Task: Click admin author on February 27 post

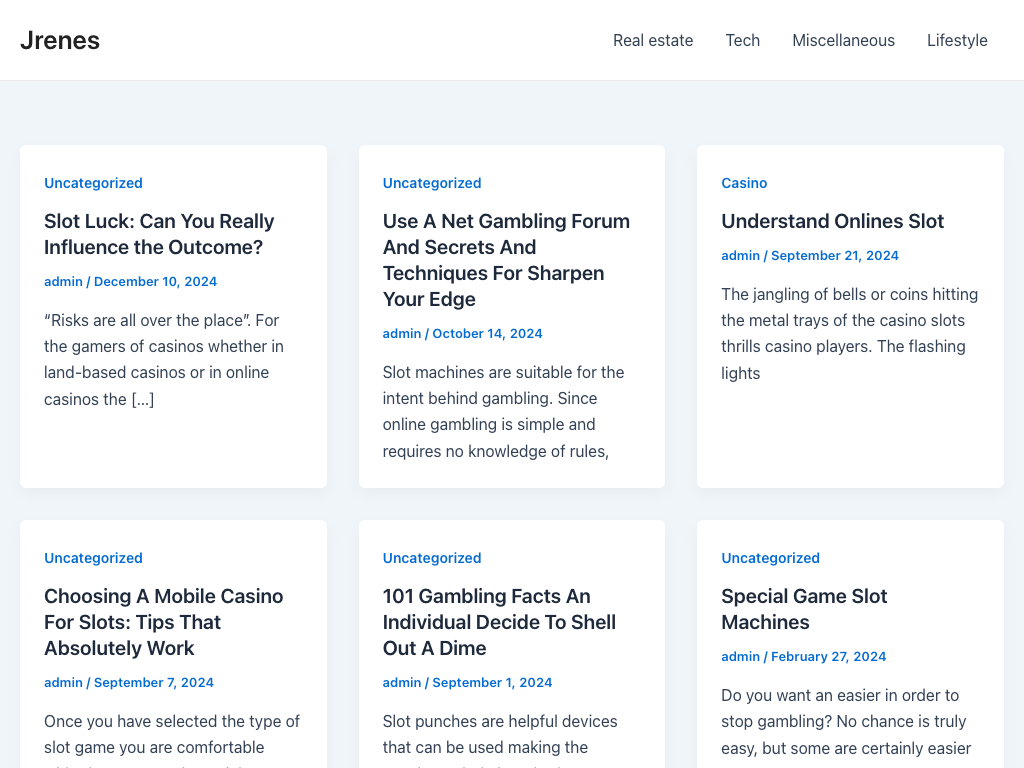Action: 740,656
